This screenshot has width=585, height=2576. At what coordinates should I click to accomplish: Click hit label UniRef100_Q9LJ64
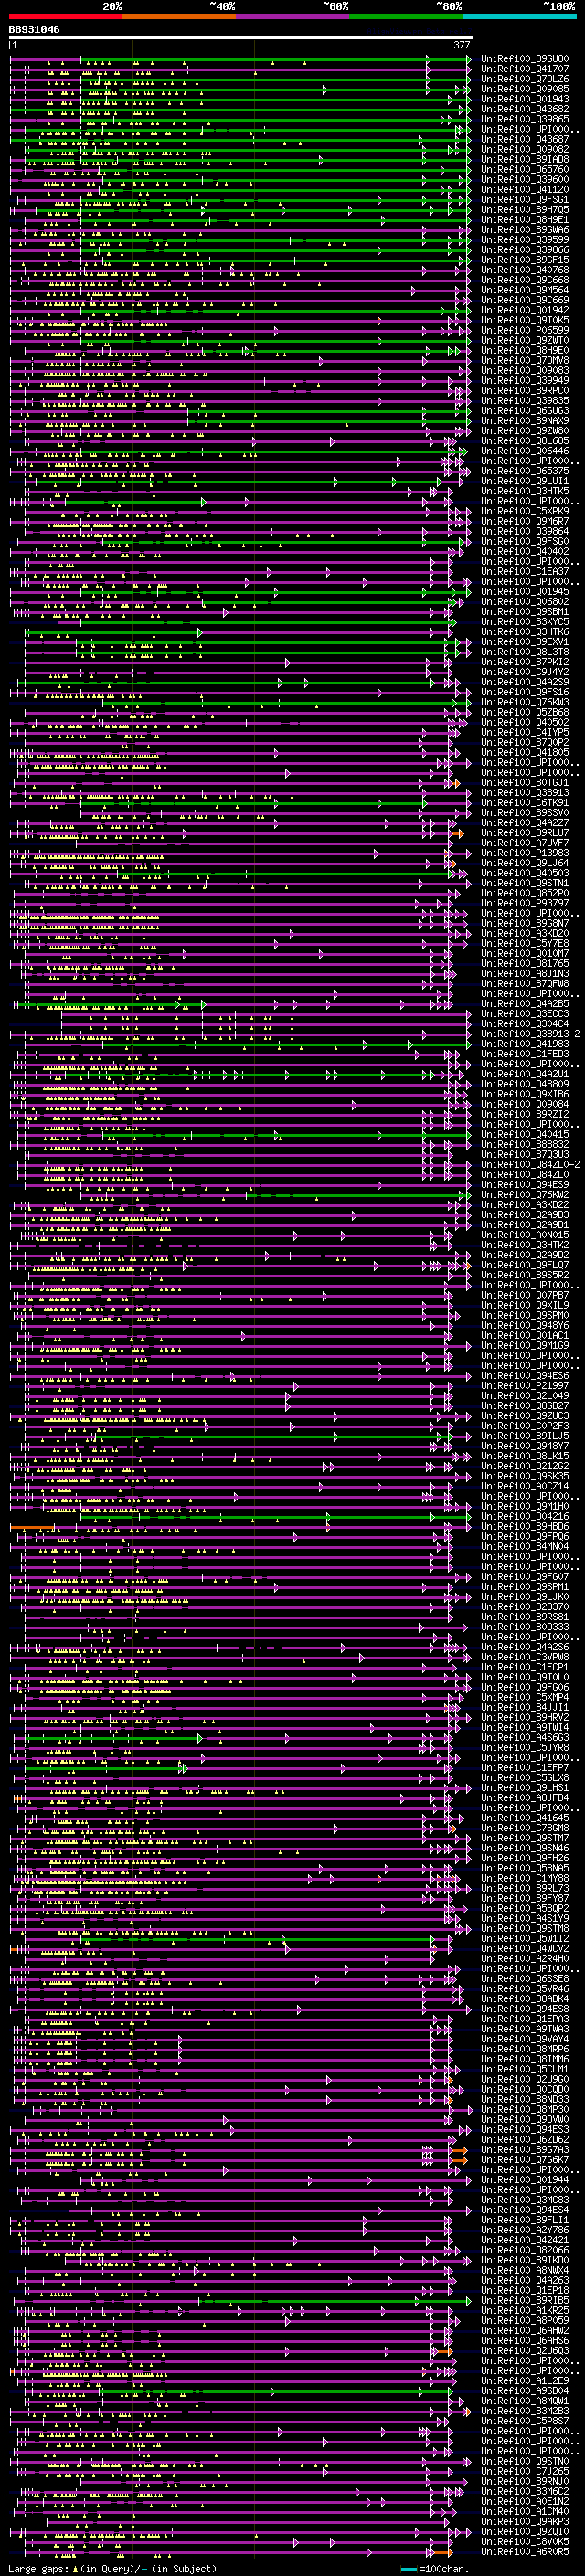[x=525, y=863]
